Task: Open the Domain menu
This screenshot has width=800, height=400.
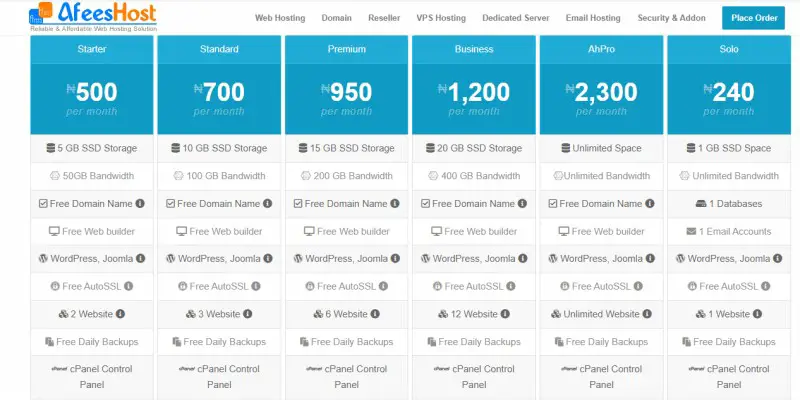Action: pos(336,18)
